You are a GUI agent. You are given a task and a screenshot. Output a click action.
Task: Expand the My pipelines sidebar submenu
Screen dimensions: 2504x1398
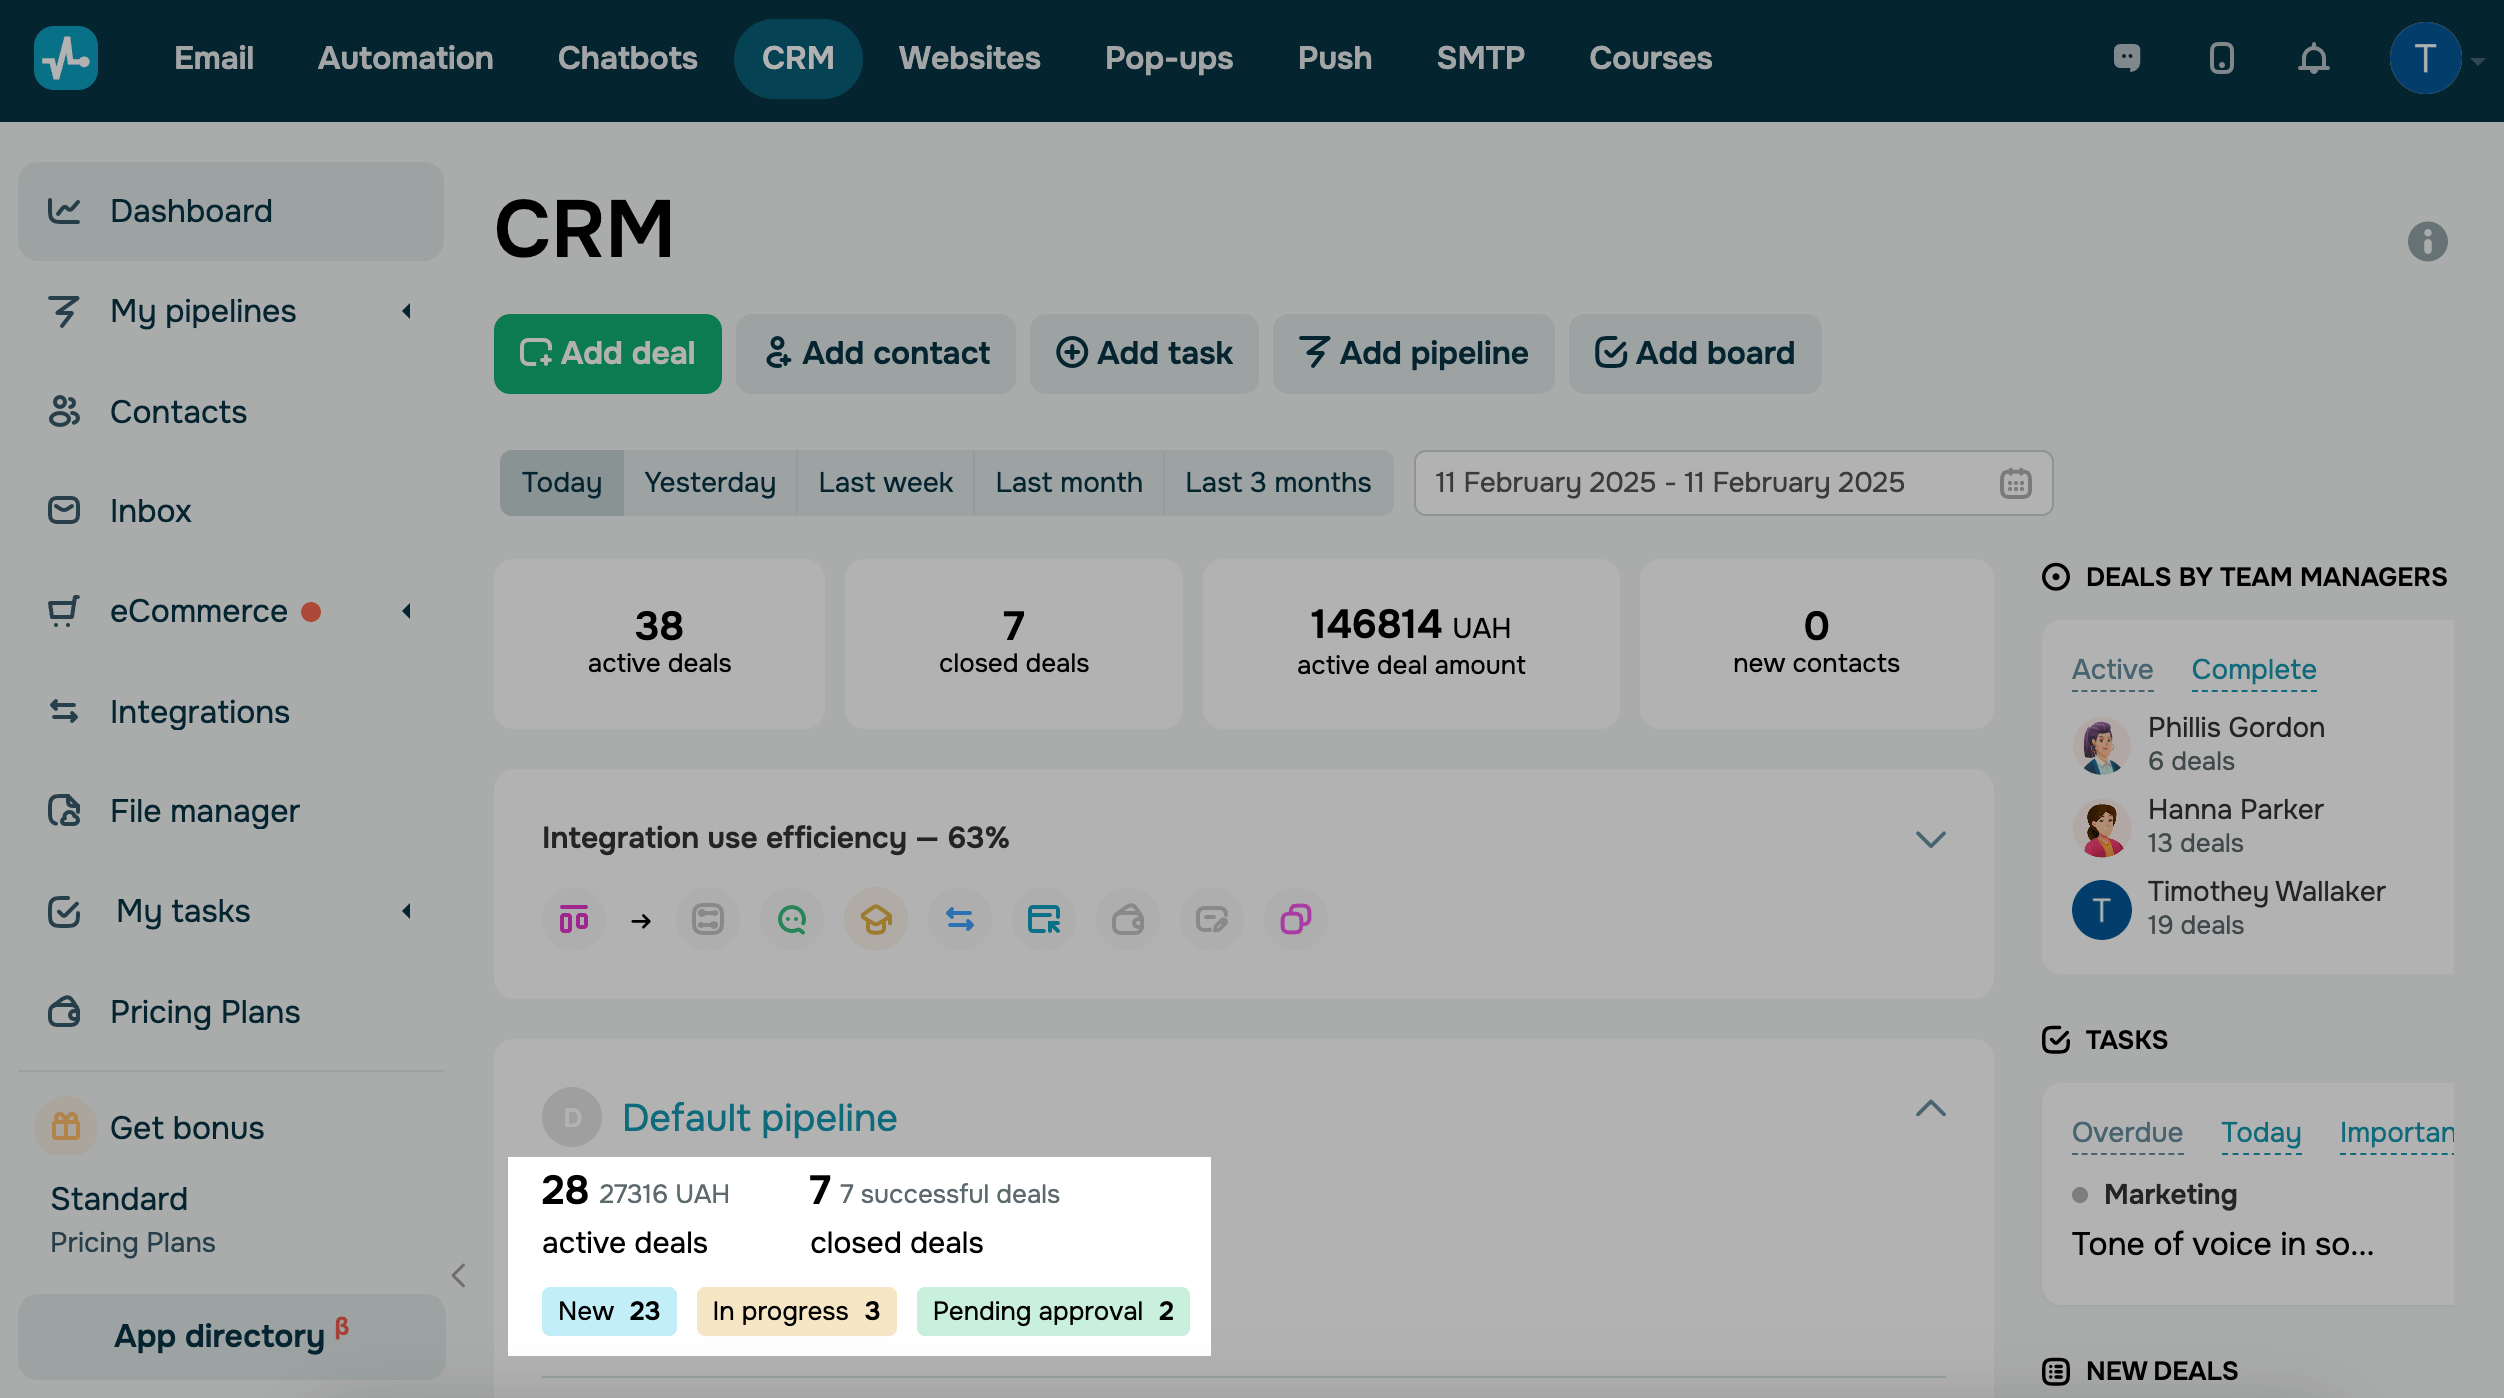pyautogui.click(x=406, y=312)
